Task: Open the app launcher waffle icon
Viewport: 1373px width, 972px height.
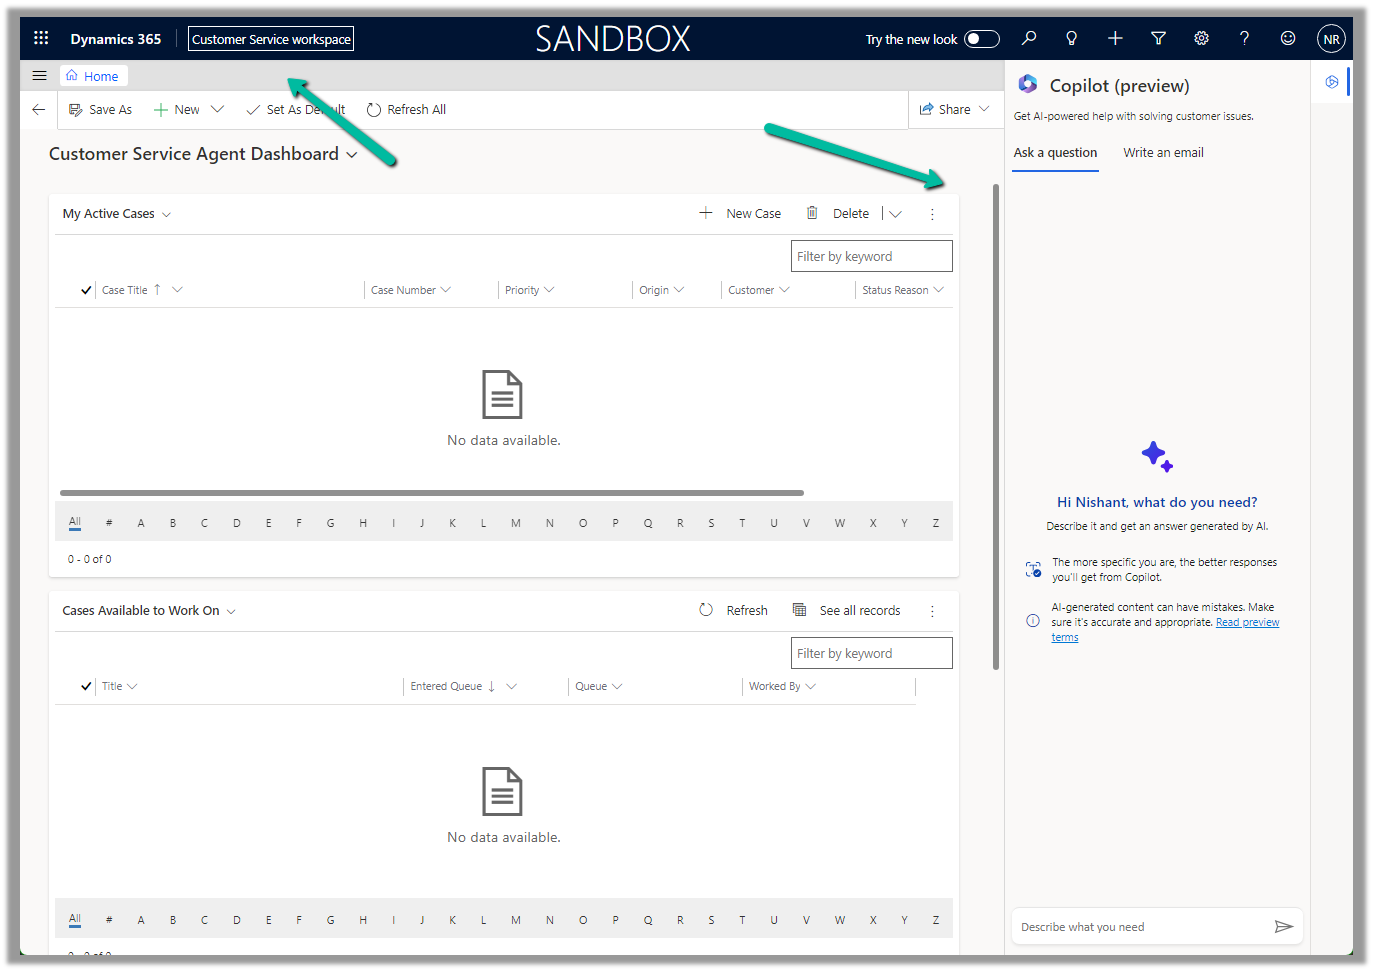Action: pos(41,38)
